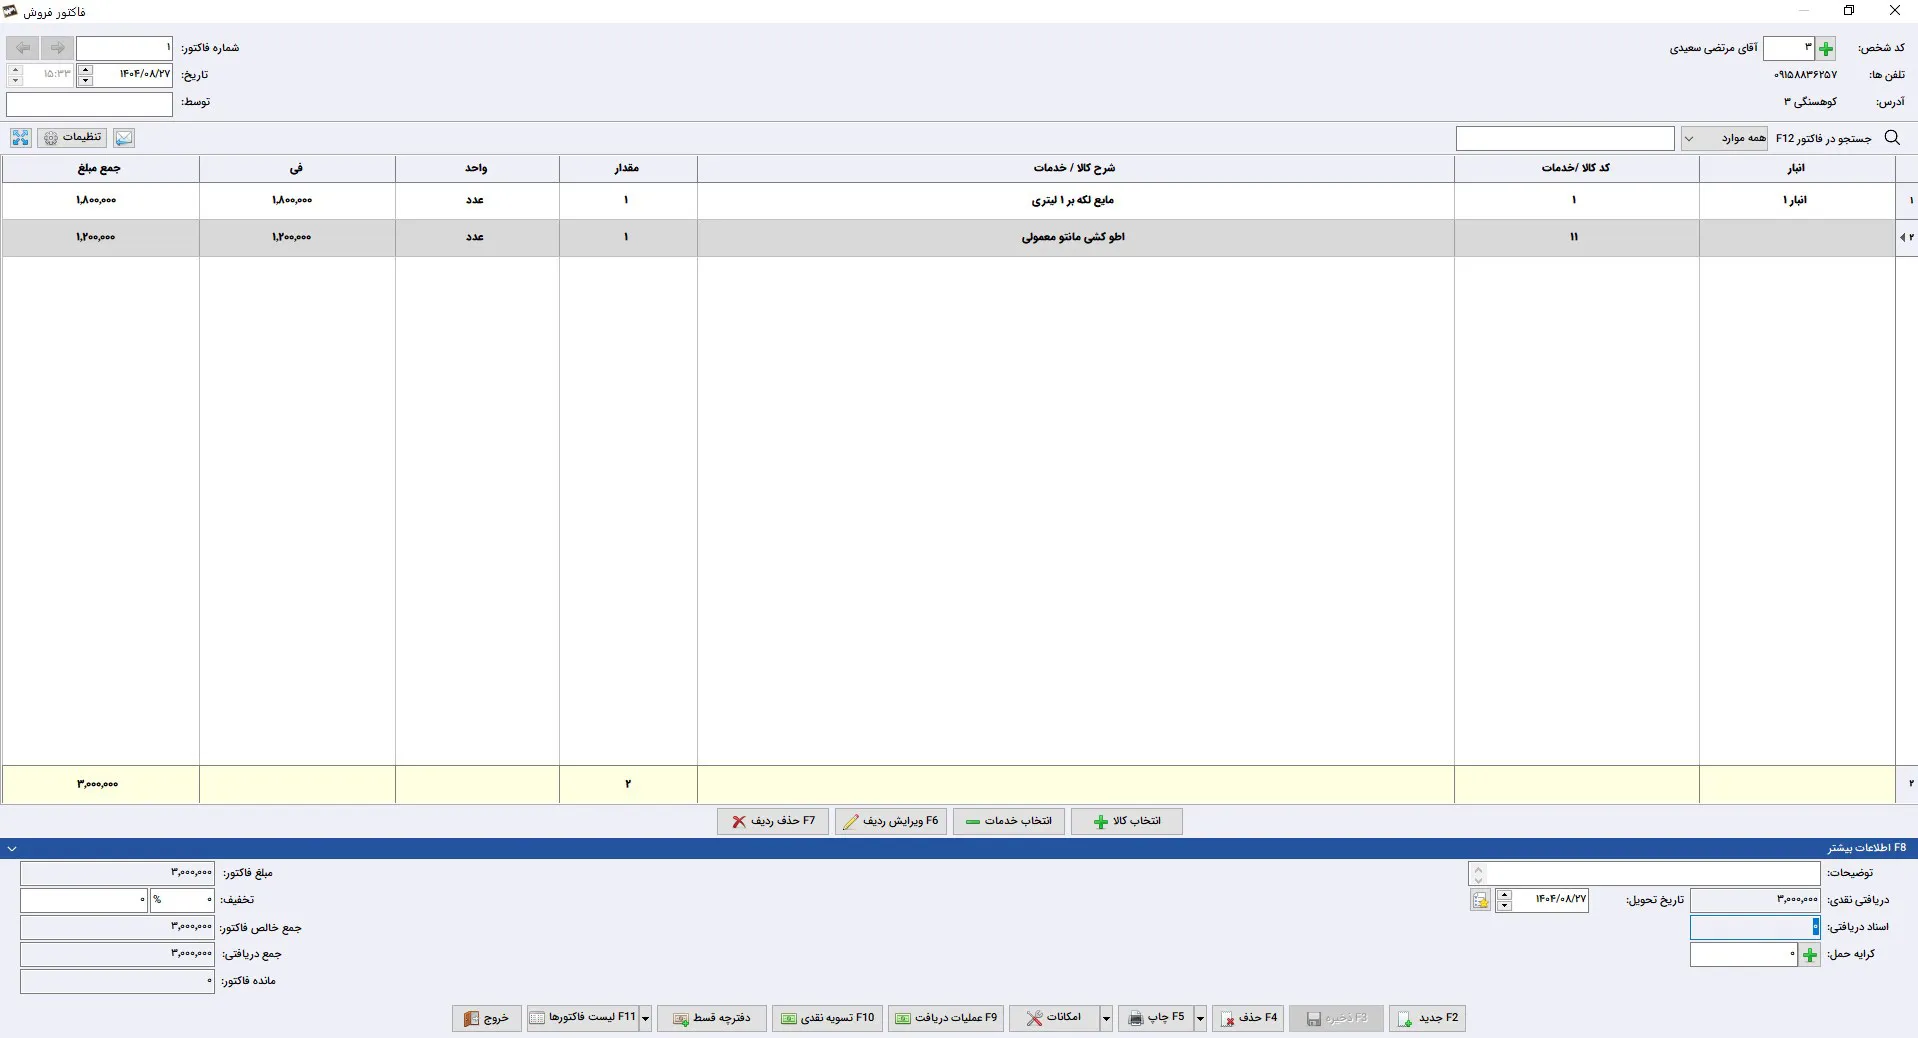Viewport: 1918px width, 1038px height.
Task: Sort by کد کالا/خدمات column header
Action: coord(1576,168)
